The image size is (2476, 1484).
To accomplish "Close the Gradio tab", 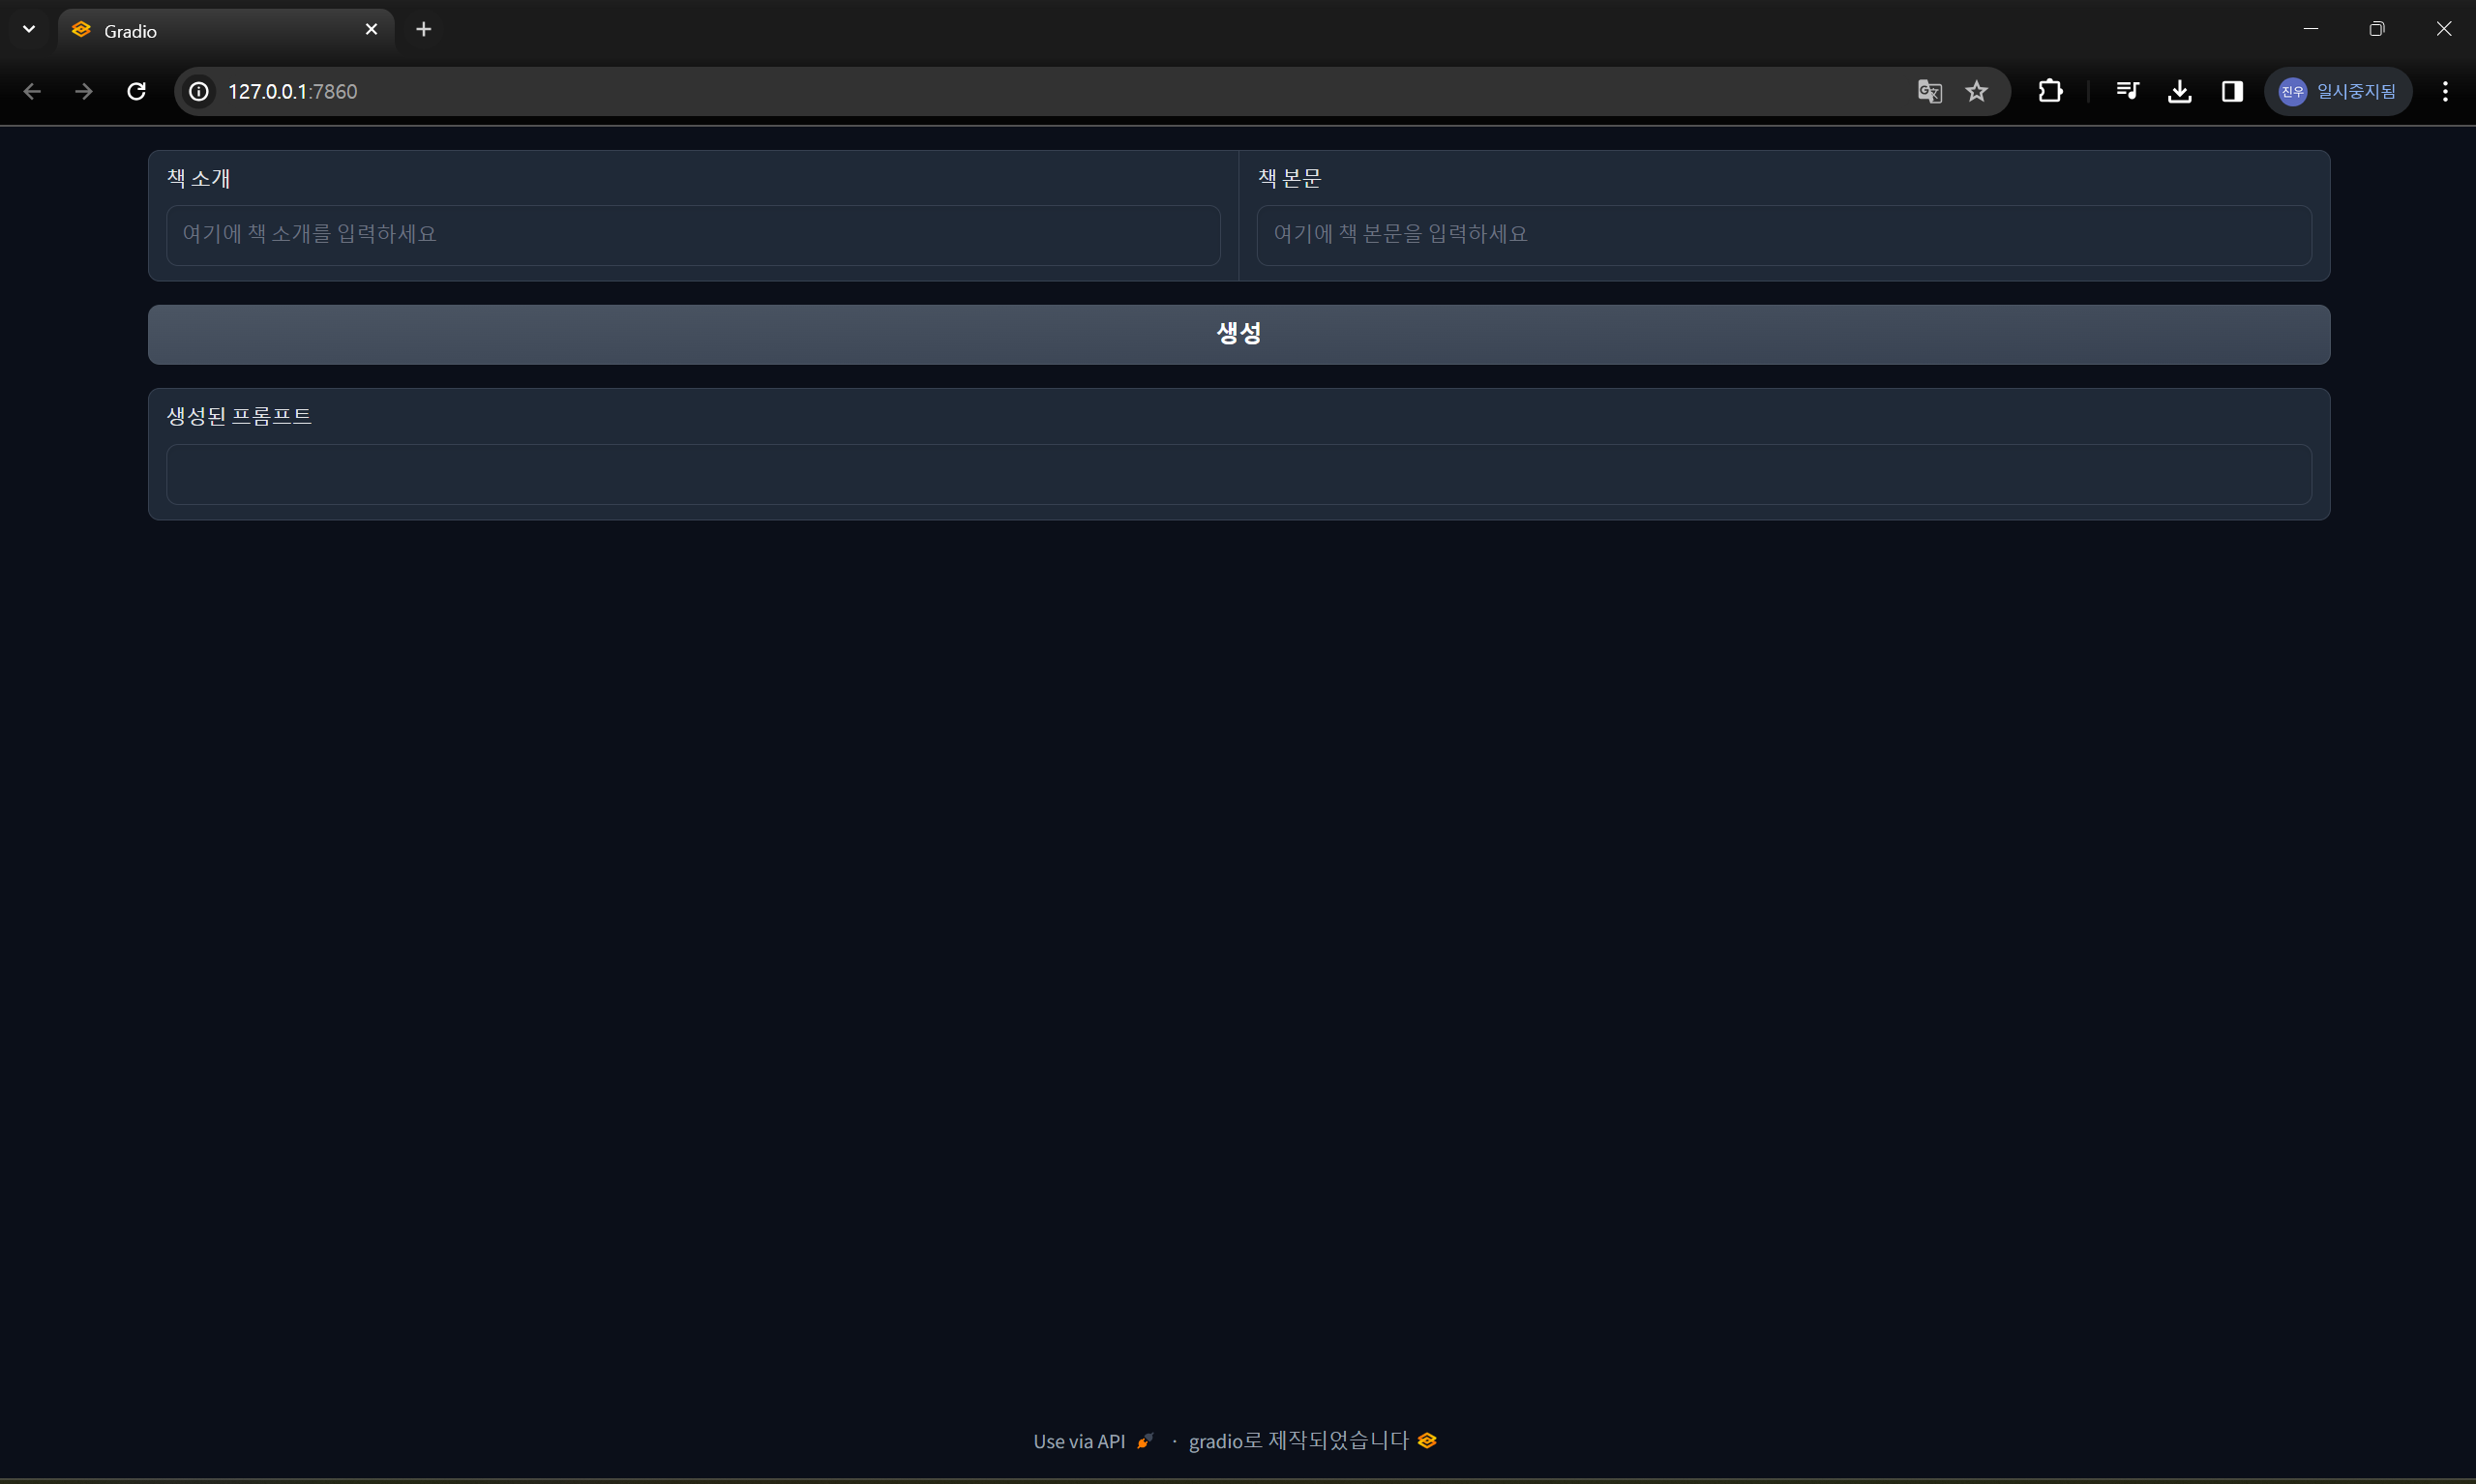I will coord(371,29).
